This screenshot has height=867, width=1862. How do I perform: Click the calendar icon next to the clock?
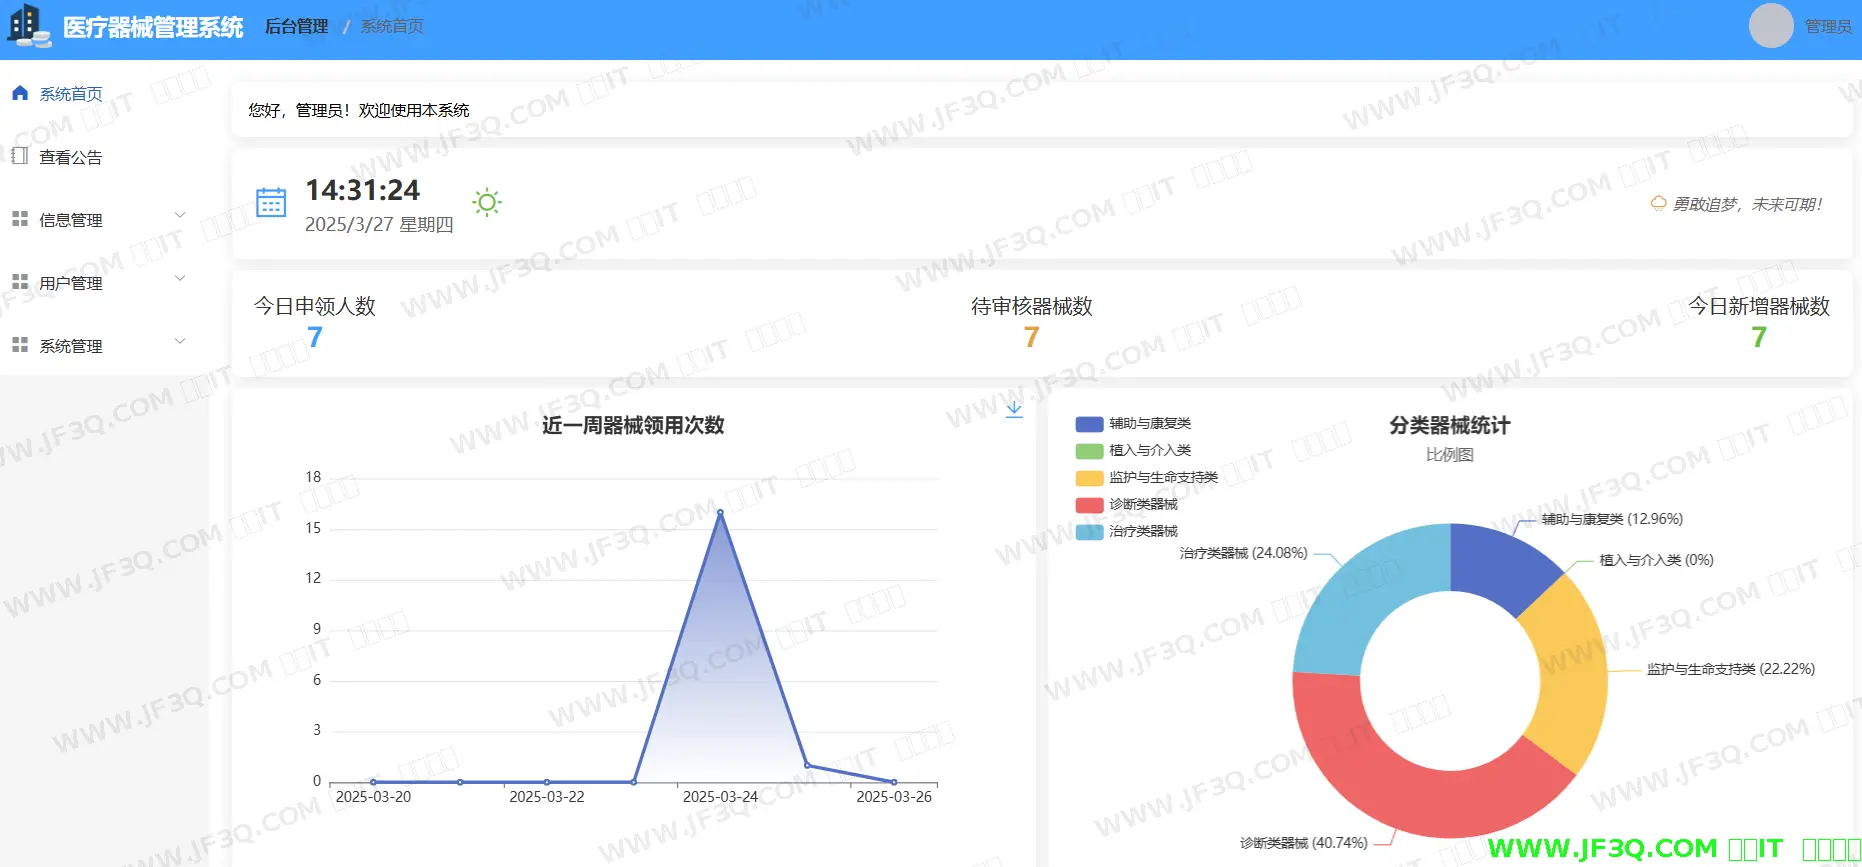pos(271,202)
